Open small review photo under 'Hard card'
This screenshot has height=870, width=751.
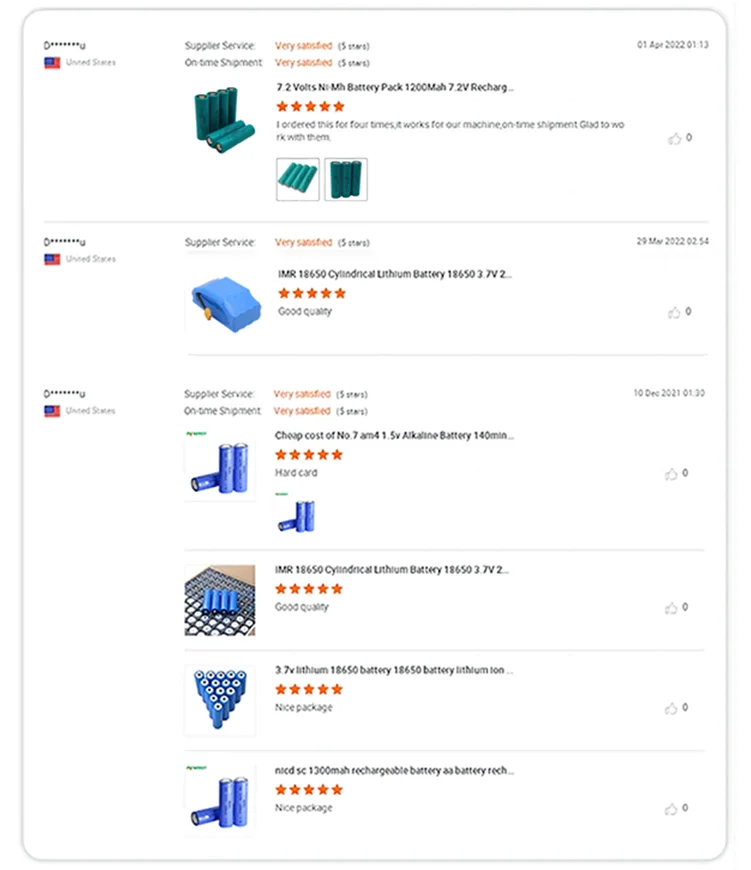pyautogui.click(x=297, y=512)
